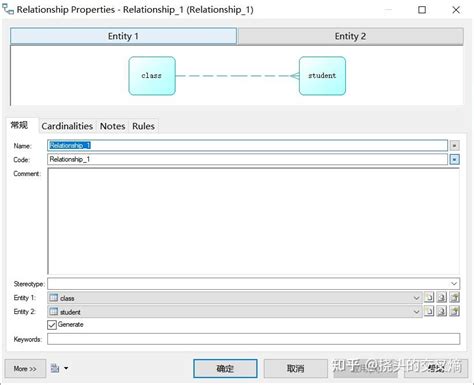This screenshot has height=385, width=474.
Task: Toggle the equals button beside Code field
Action: (x=454, y=159)
